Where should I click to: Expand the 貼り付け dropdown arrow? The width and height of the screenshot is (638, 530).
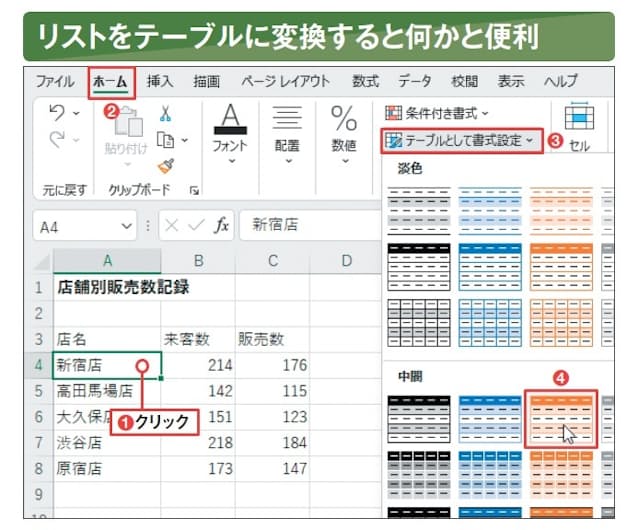(127, 164)
